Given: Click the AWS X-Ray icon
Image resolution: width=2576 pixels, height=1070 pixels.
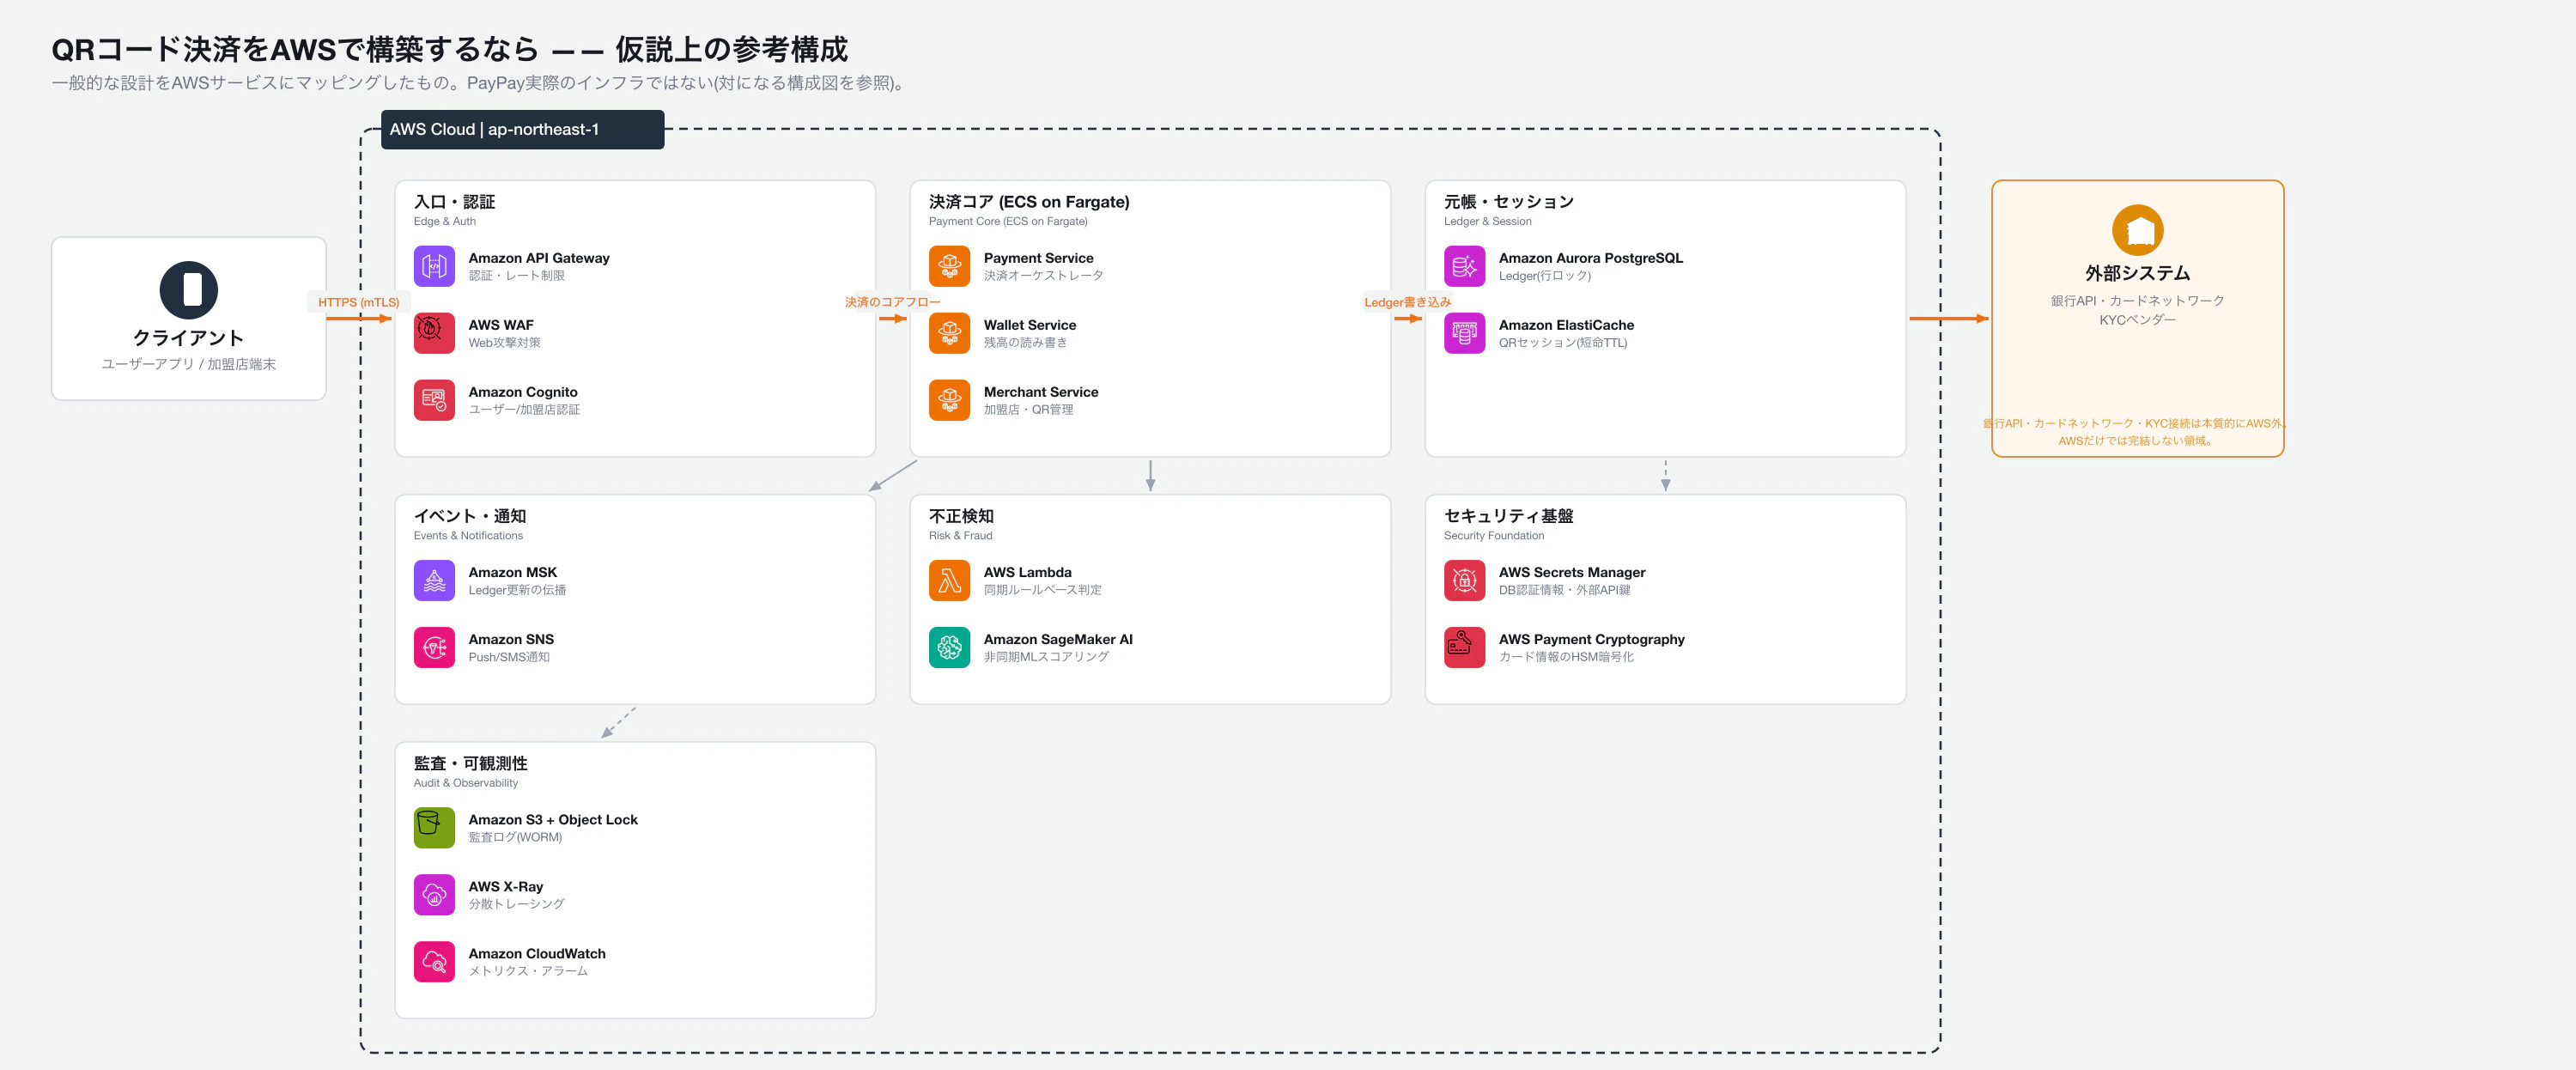Looking at the screenshot, I should click(434, 894).
